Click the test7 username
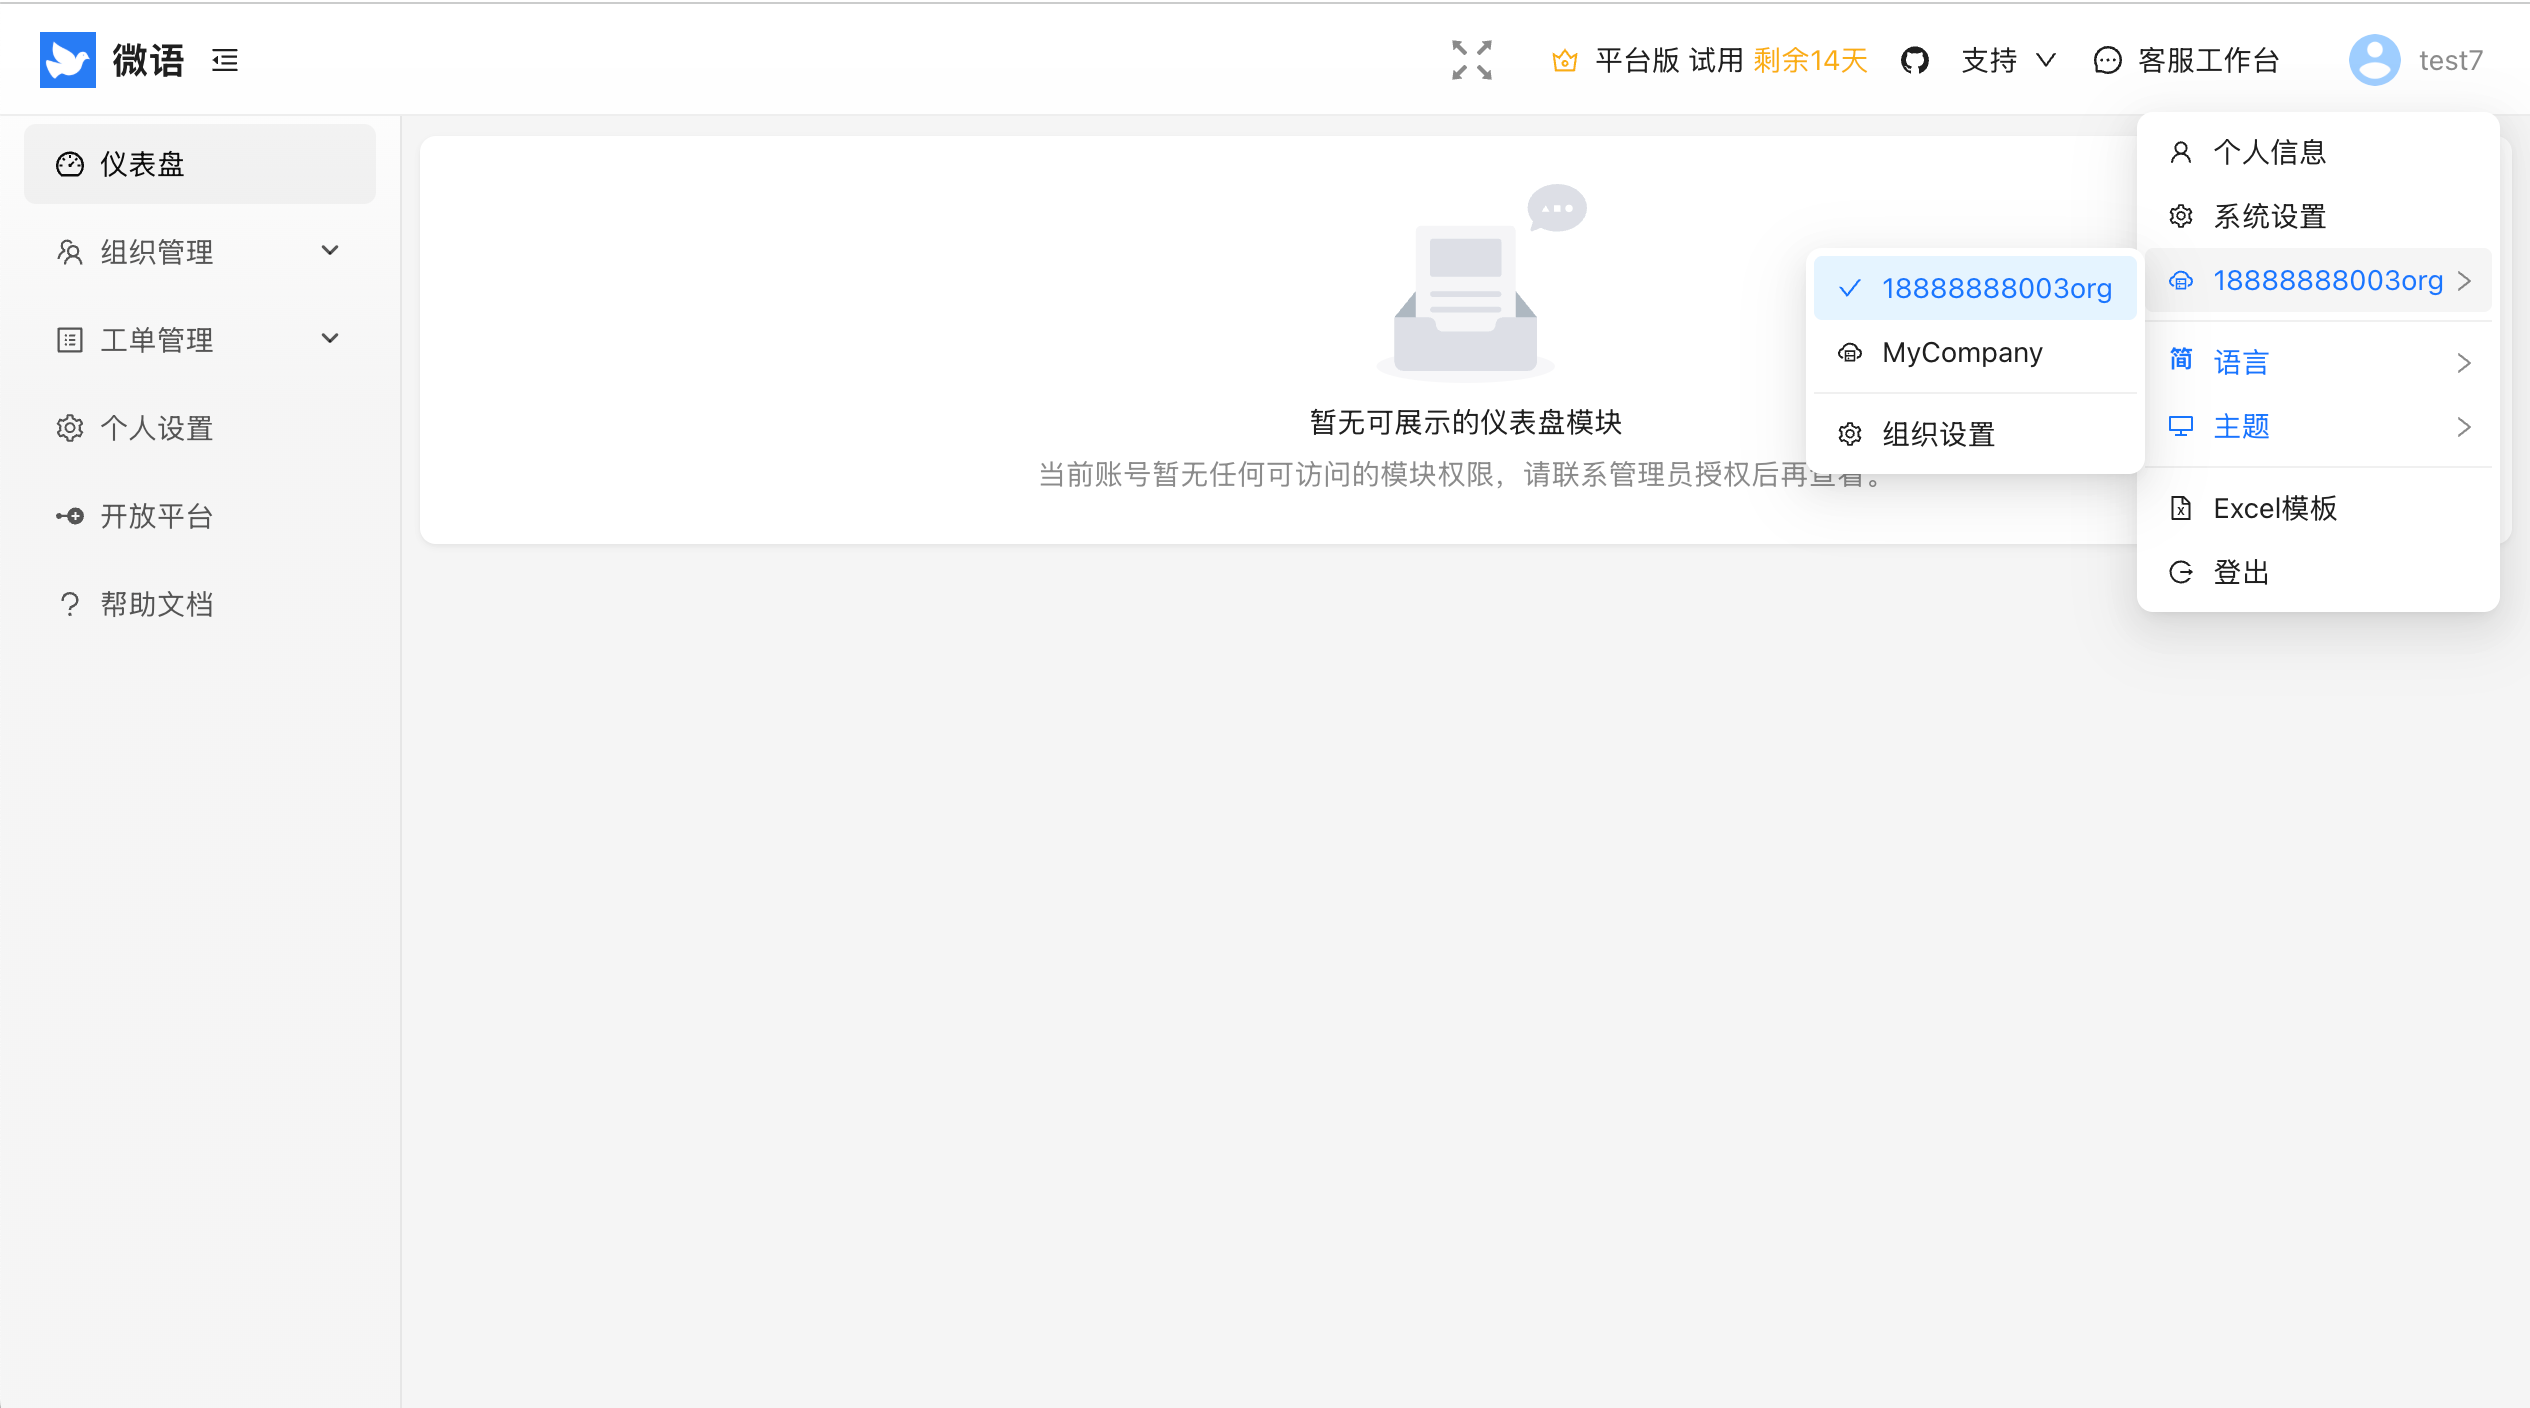Viewport: 2530px width, 1408px height. 2450,61
